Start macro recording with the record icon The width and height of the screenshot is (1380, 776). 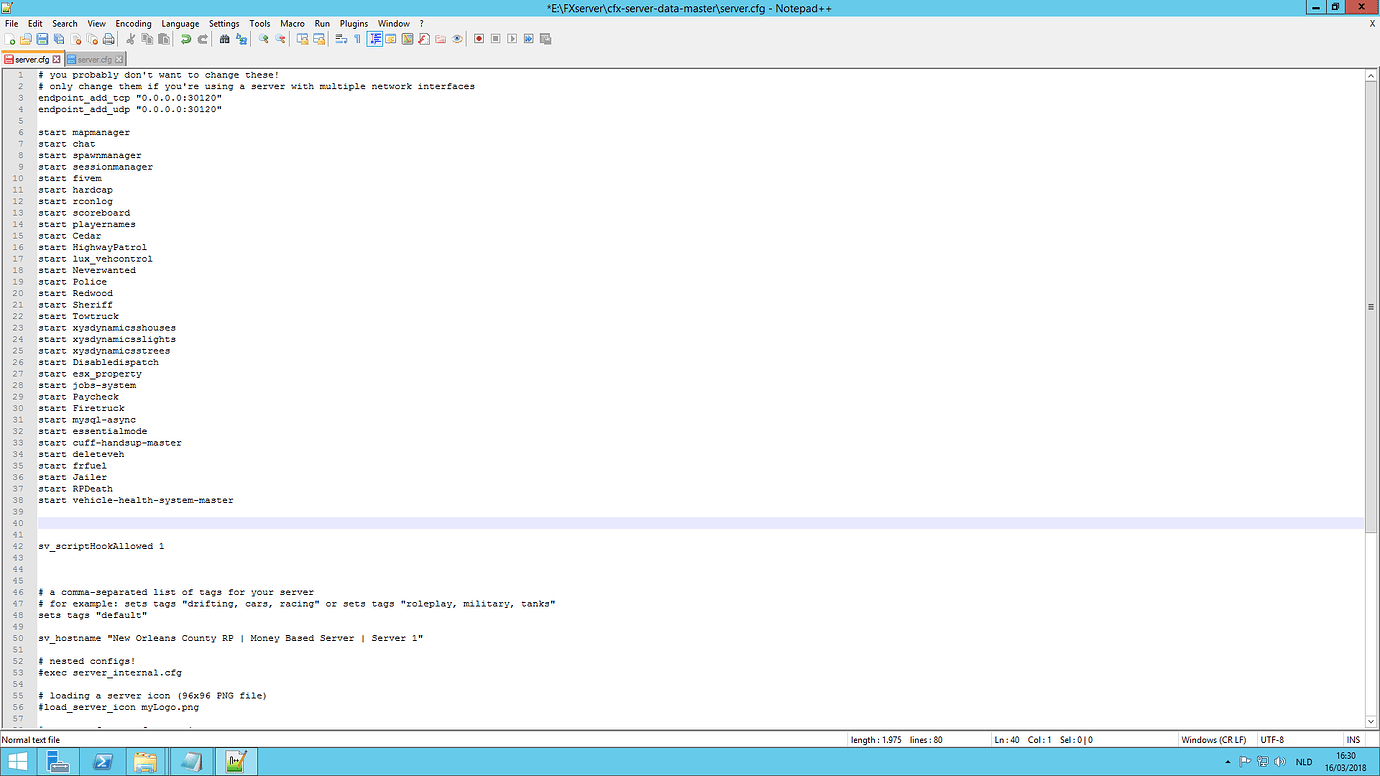480,38
